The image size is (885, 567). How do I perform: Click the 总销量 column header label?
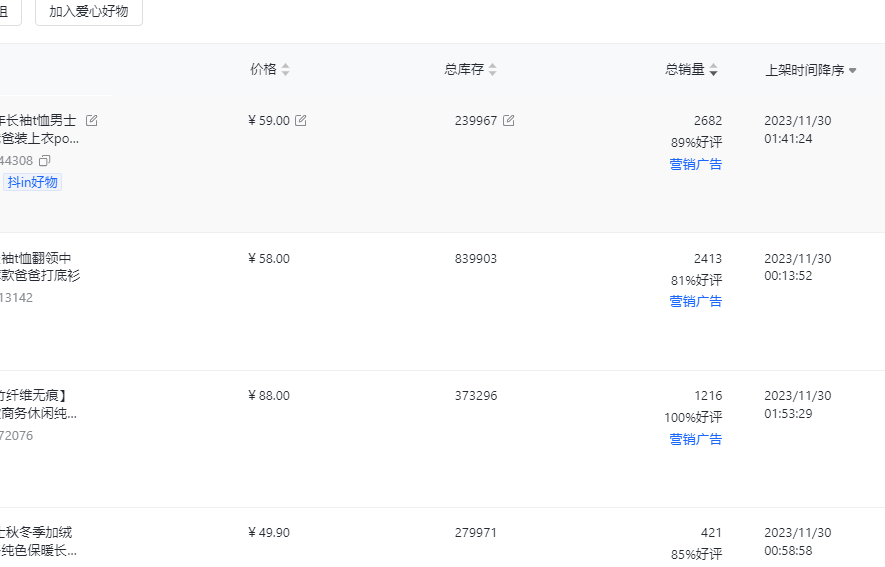pyautogui.click(x=685, y=70)
